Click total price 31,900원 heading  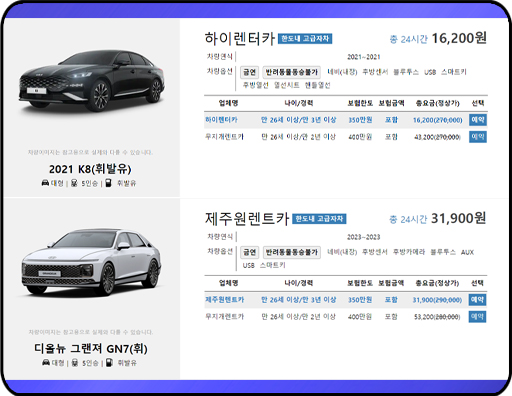[x=458, y=219]
